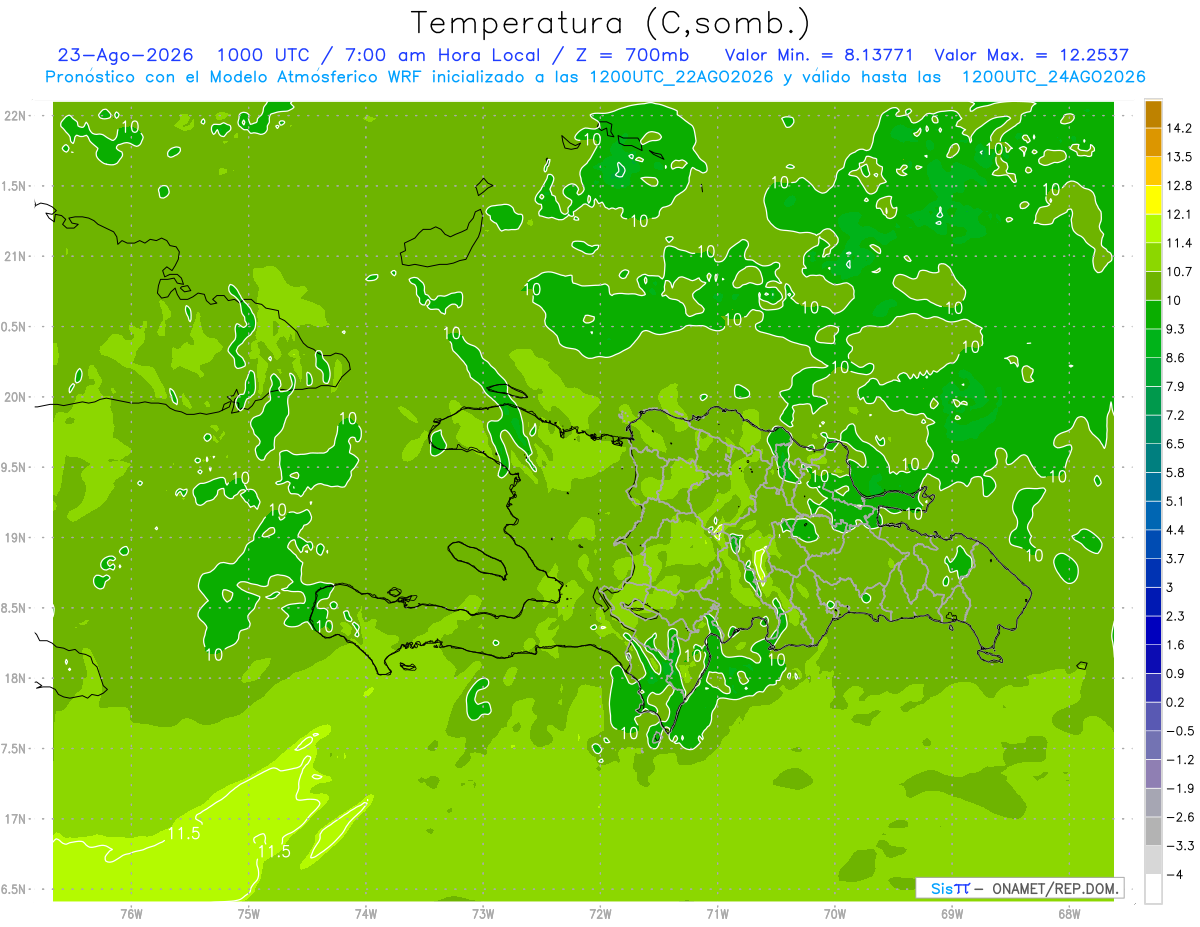The image size is (1200, 927).
Task: Click the "21N" latitude axis label
Action: point(15,256)
